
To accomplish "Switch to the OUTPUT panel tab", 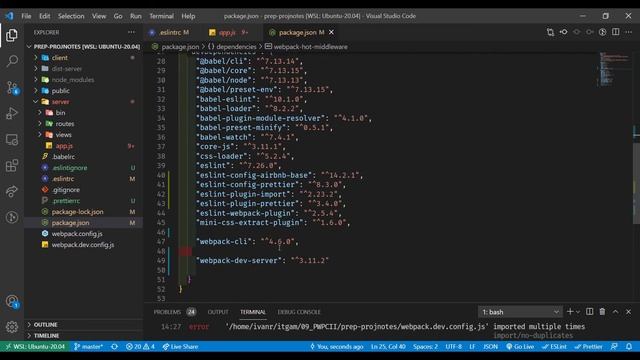I will click(x=218, y=312).
